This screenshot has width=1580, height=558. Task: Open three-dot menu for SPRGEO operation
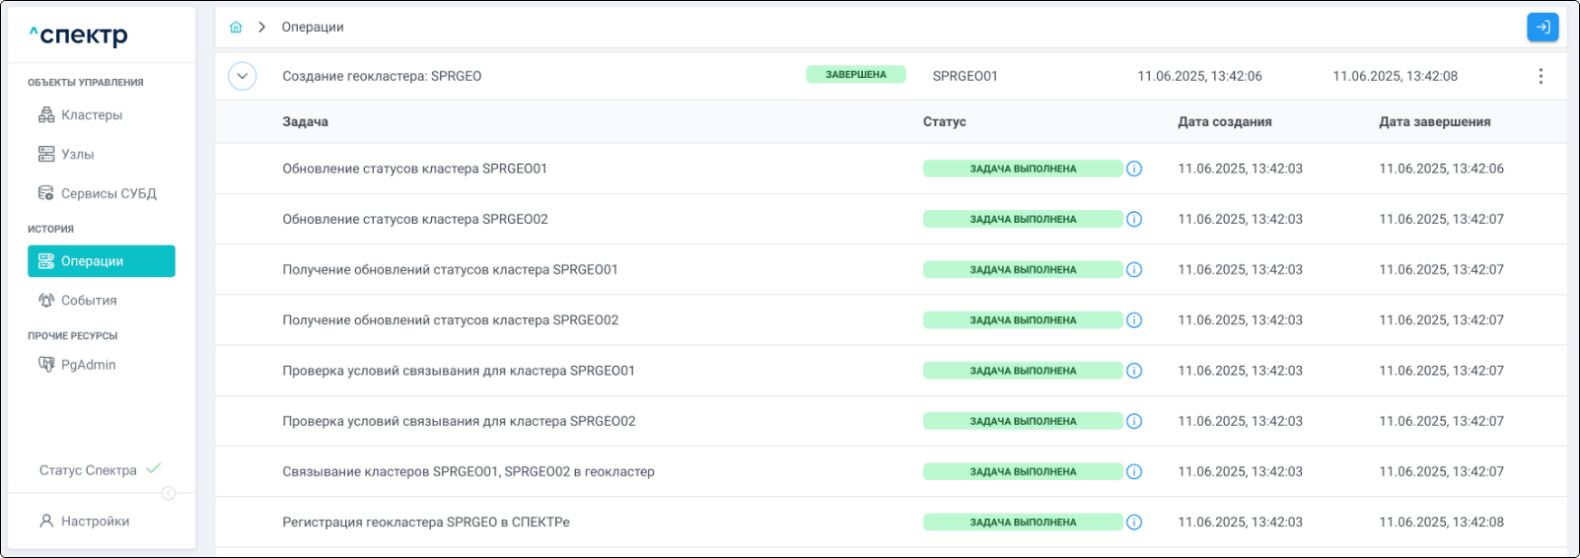click(1540, 76)
